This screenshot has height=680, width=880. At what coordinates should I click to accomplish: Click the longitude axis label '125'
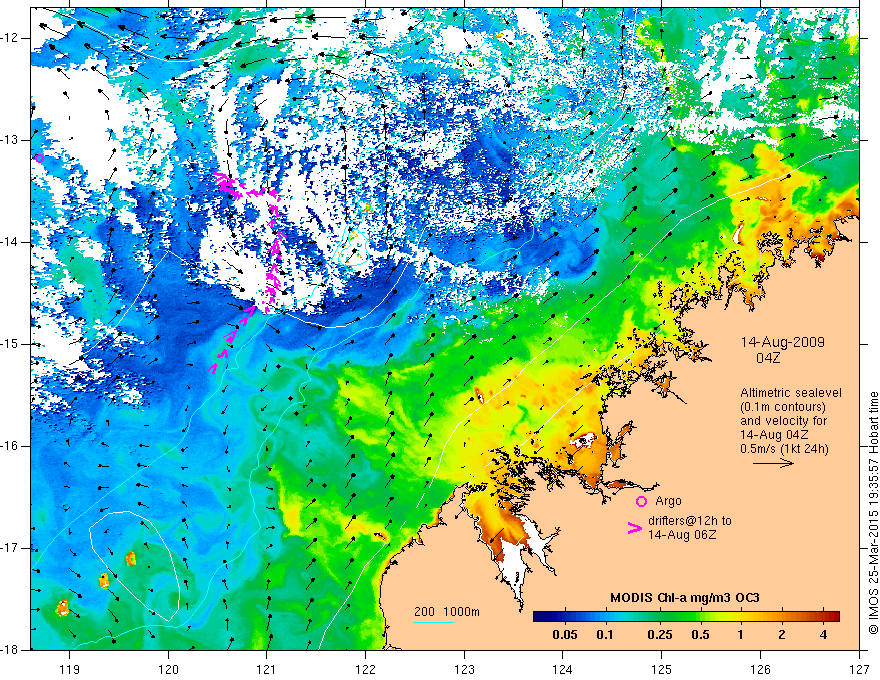click(662, 669)
